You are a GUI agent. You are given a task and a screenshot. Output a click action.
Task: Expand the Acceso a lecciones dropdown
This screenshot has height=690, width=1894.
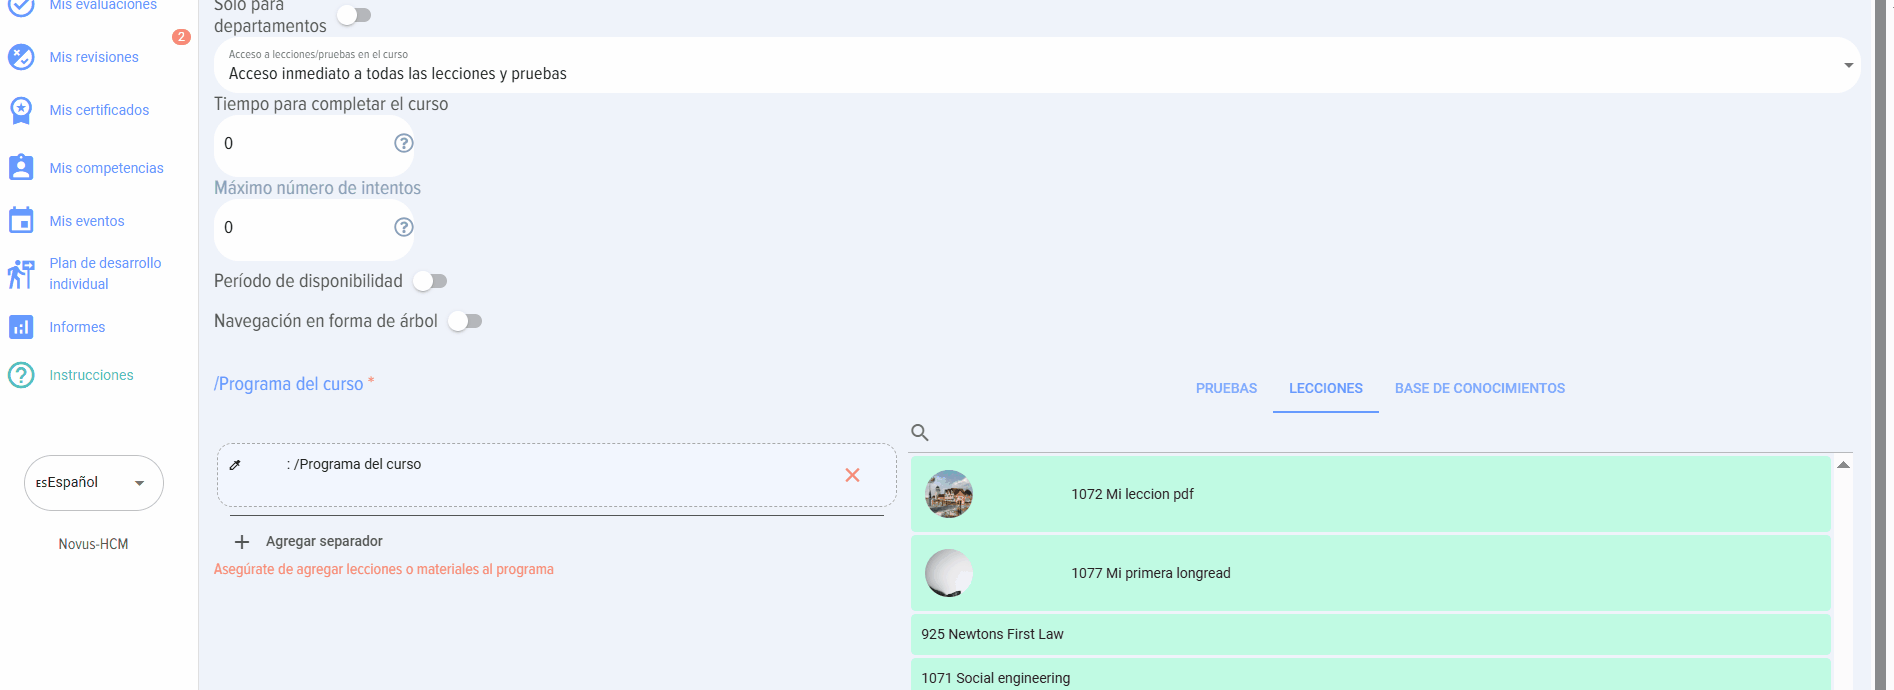click(x=1848, y=65)
